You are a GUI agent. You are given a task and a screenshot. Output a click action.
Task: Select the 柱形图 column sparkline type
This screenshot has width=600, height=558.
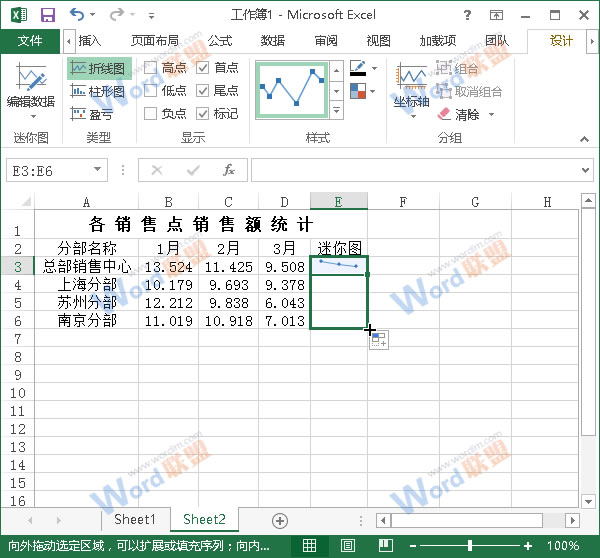pos(98,91)
